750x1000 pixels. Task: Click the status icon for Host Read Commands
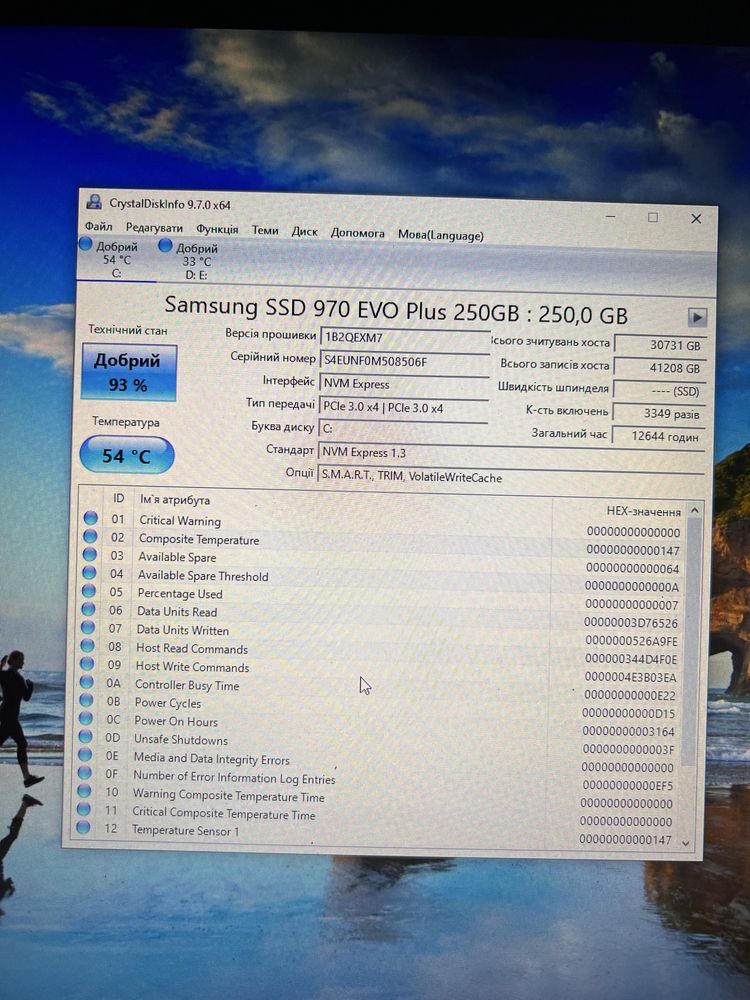click(x=87, y=645)
